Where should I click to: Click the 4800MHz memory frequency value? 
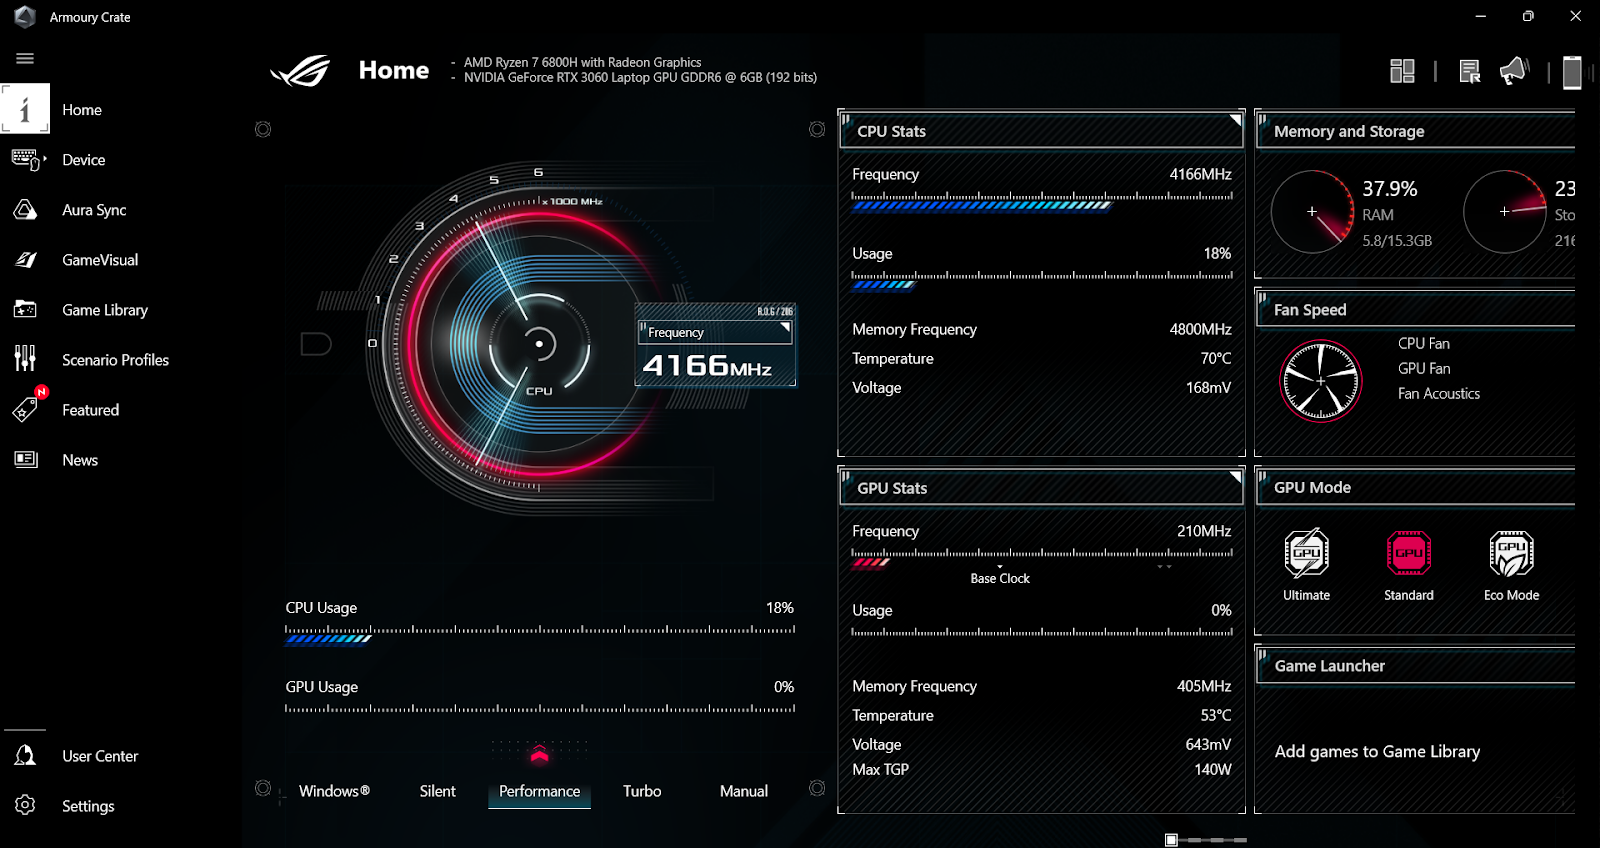(1201, 330)
